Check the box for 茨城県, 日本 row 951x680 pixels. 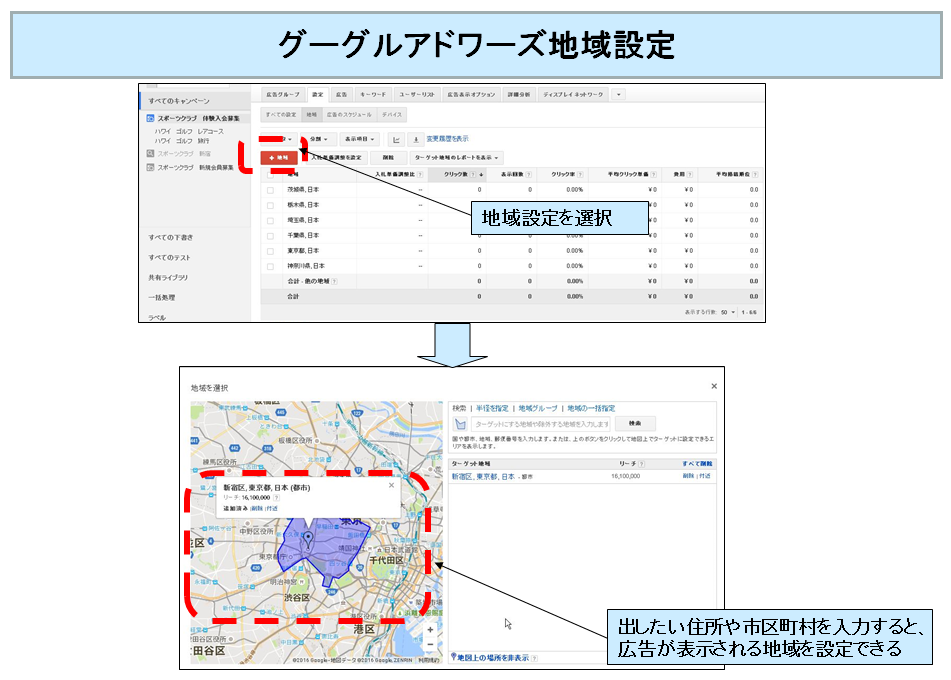(271, 190)
